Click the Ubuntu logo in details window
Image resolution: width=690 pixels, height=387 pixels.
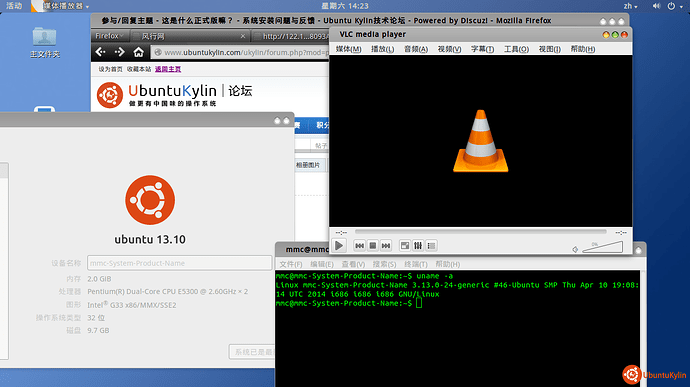(150, 200)
